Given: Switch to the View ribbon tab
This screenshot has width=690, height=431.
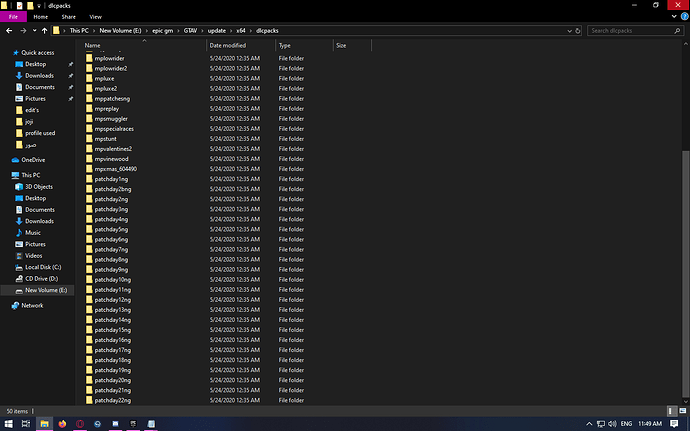Looking at the screenshot, I should pyautogui.click(x=95, y=17).
